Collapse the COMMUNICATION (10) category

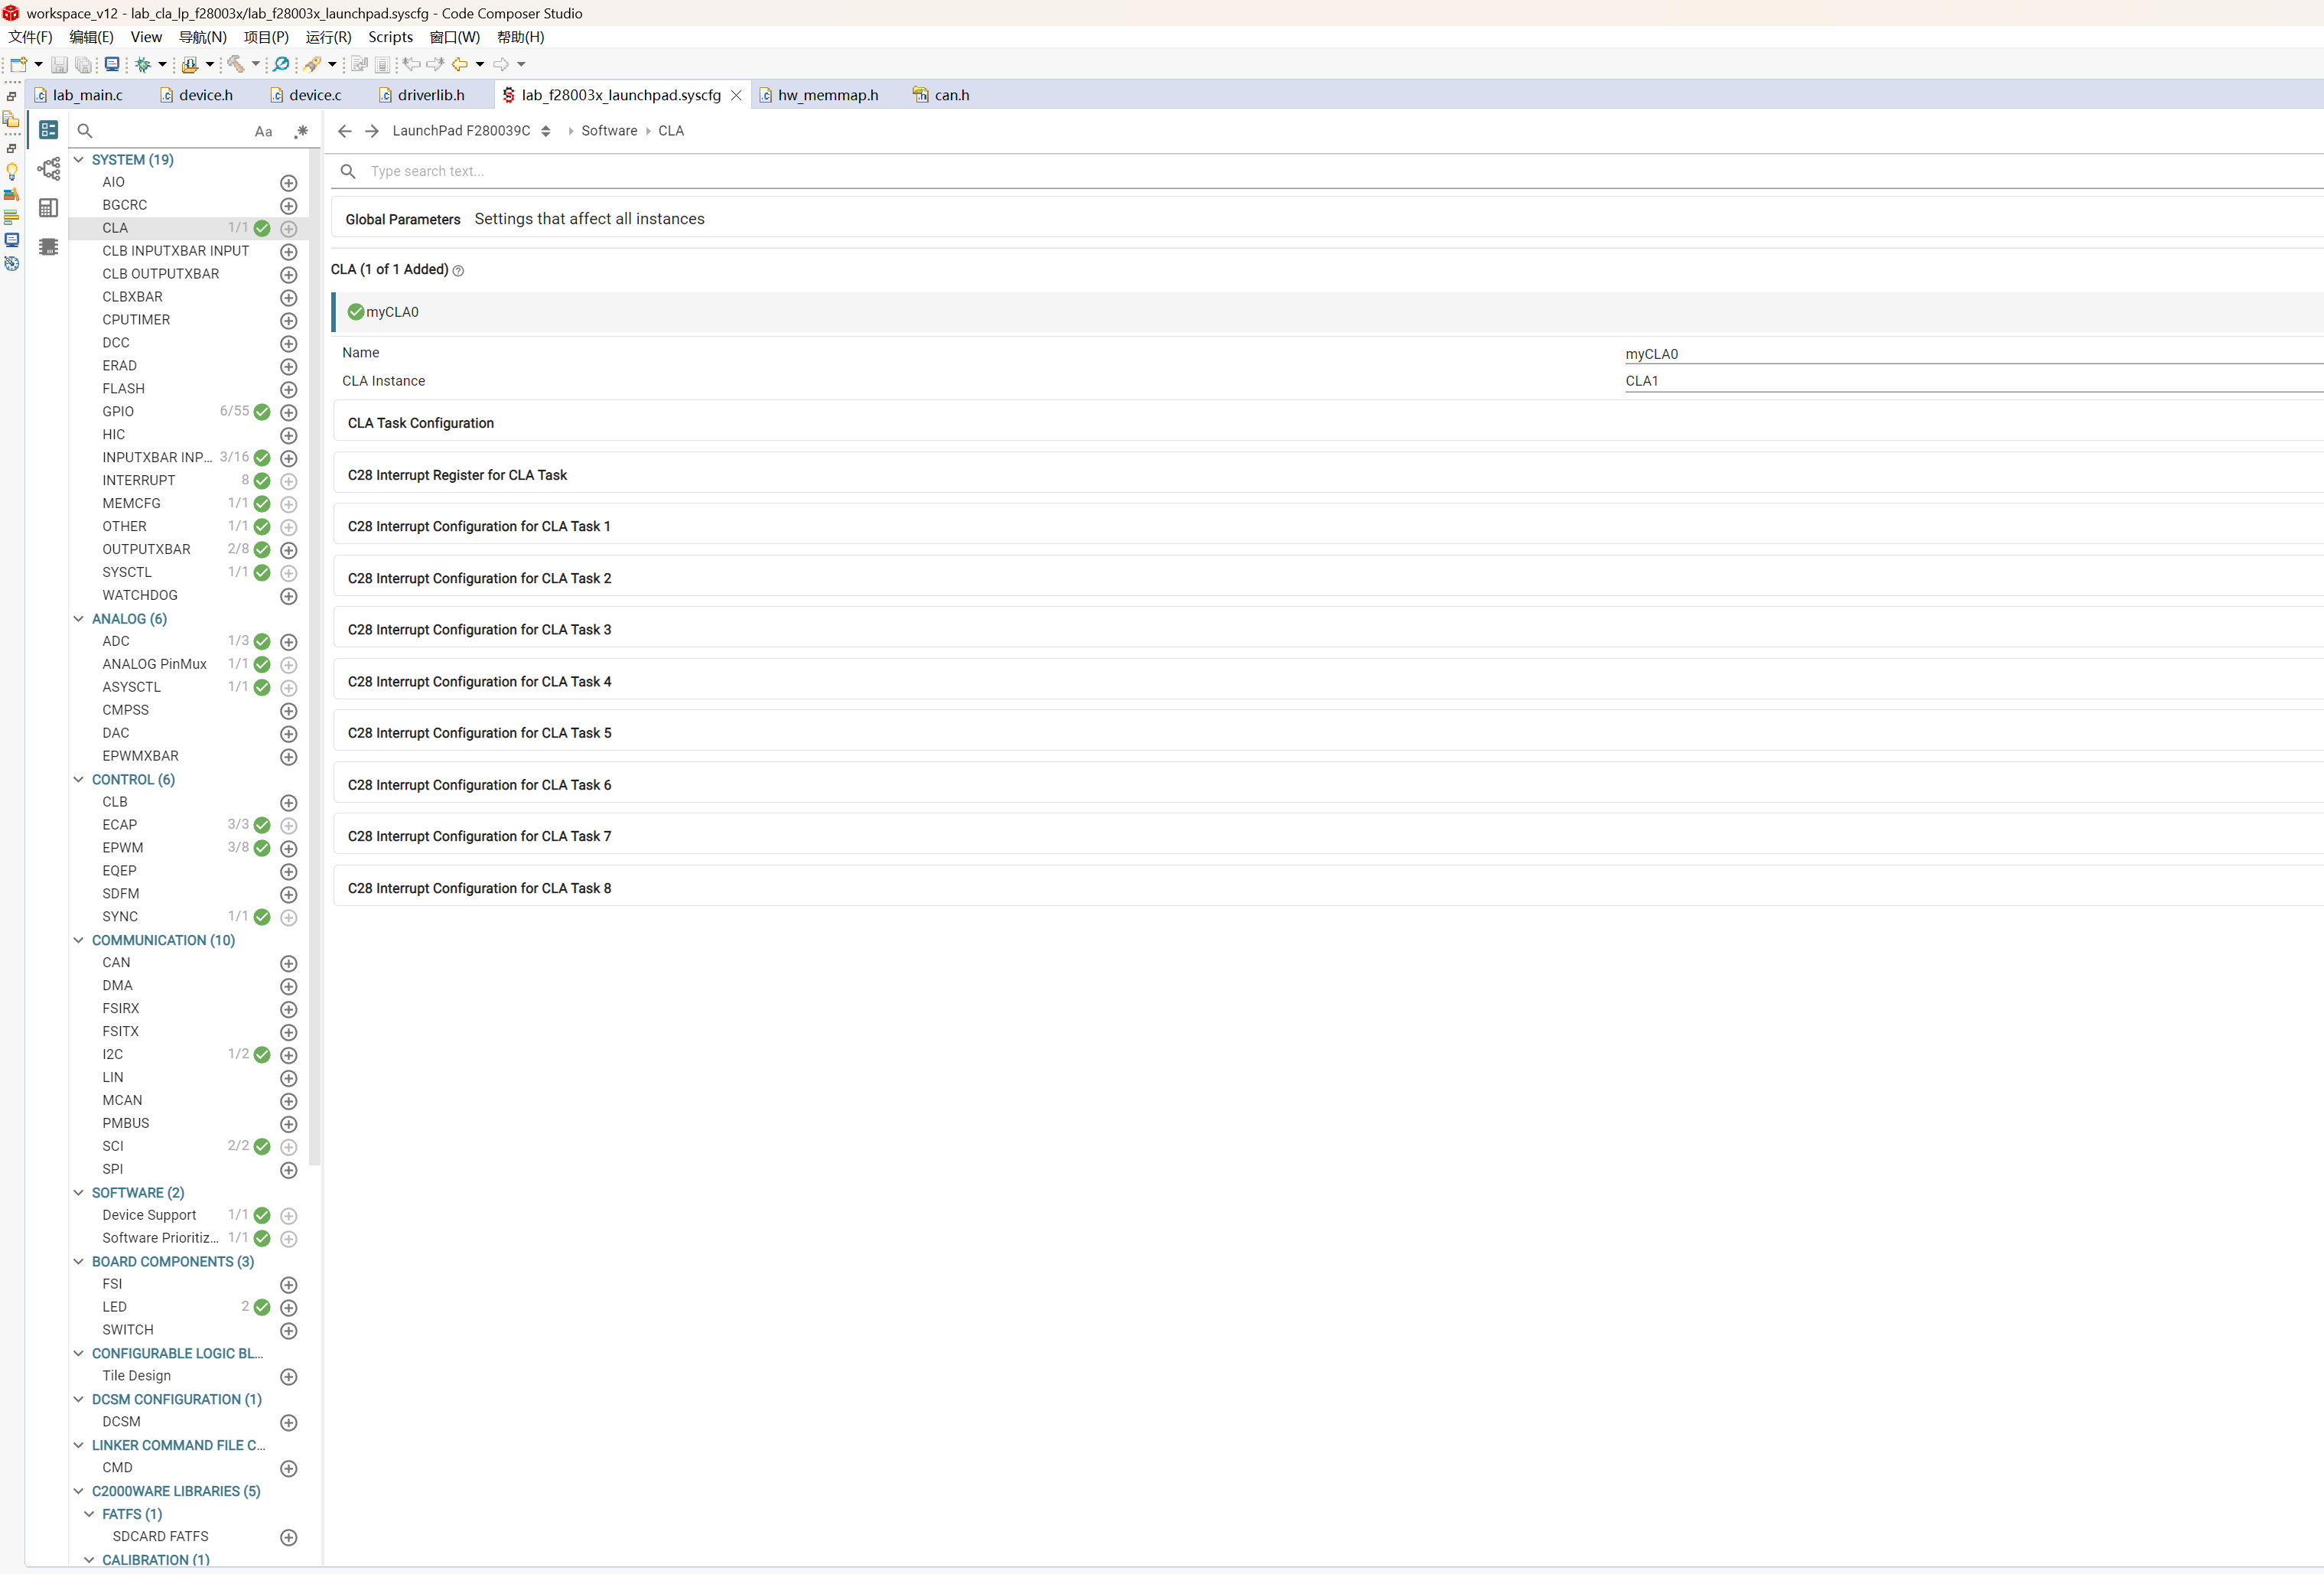coord(79,940)
